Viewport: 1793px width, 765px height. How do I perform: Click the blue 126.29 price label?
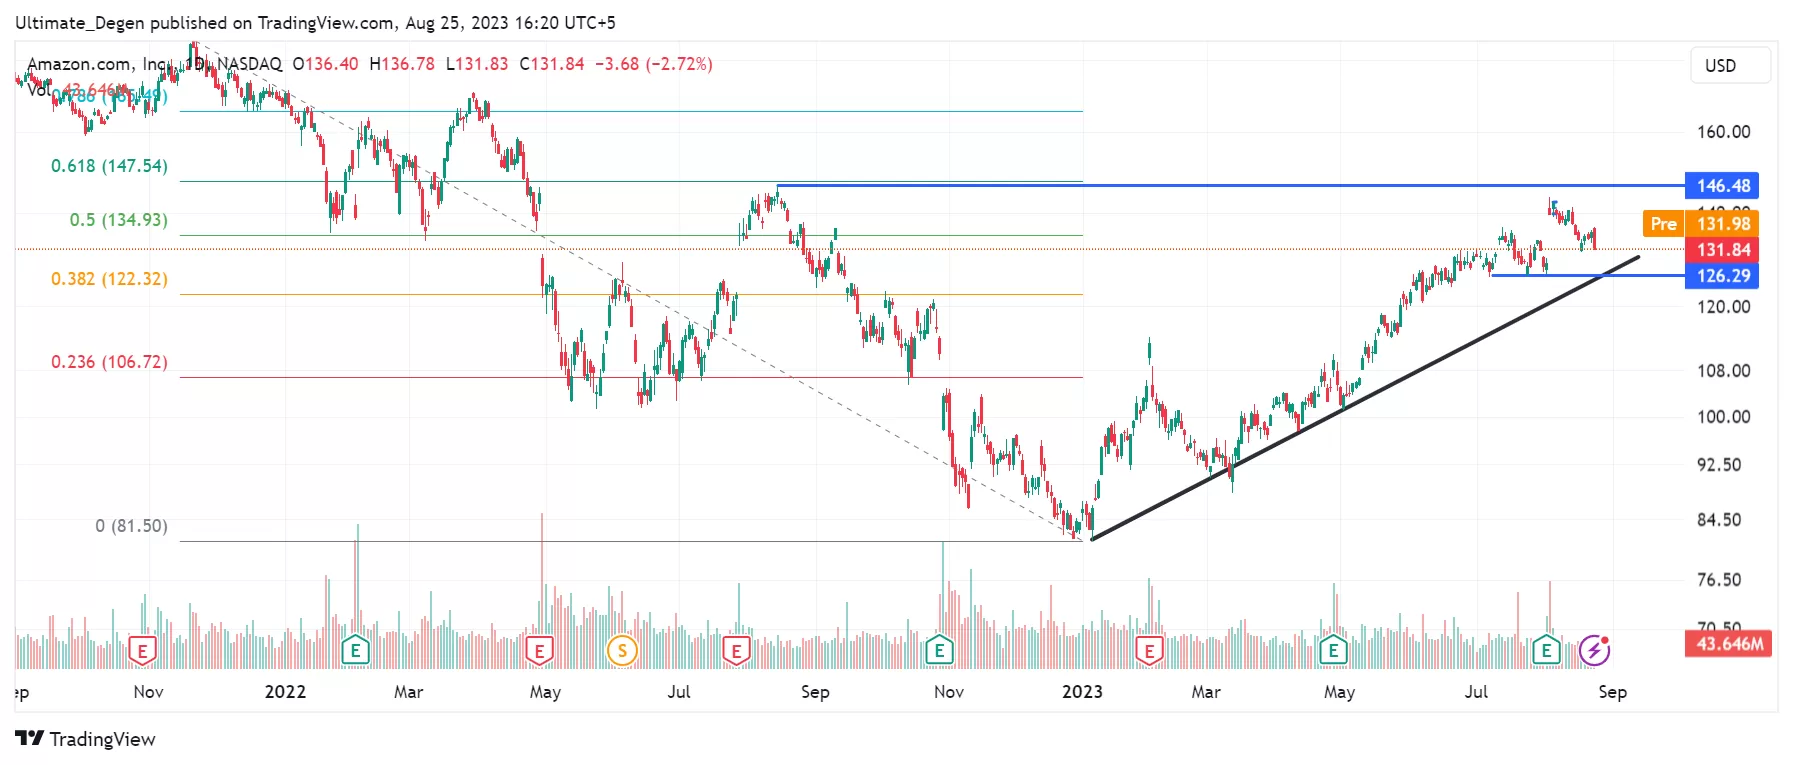click(x=1722, y=276)
